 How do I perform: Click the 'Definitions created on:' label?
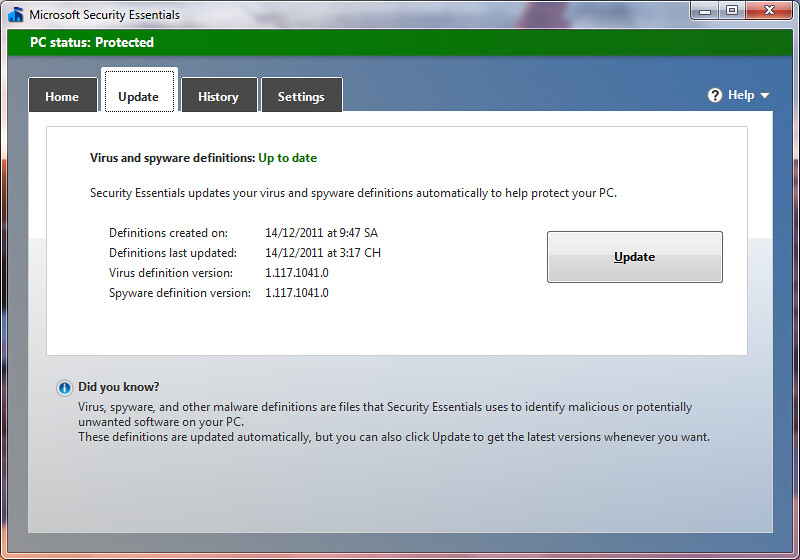[x=168, y=233]
